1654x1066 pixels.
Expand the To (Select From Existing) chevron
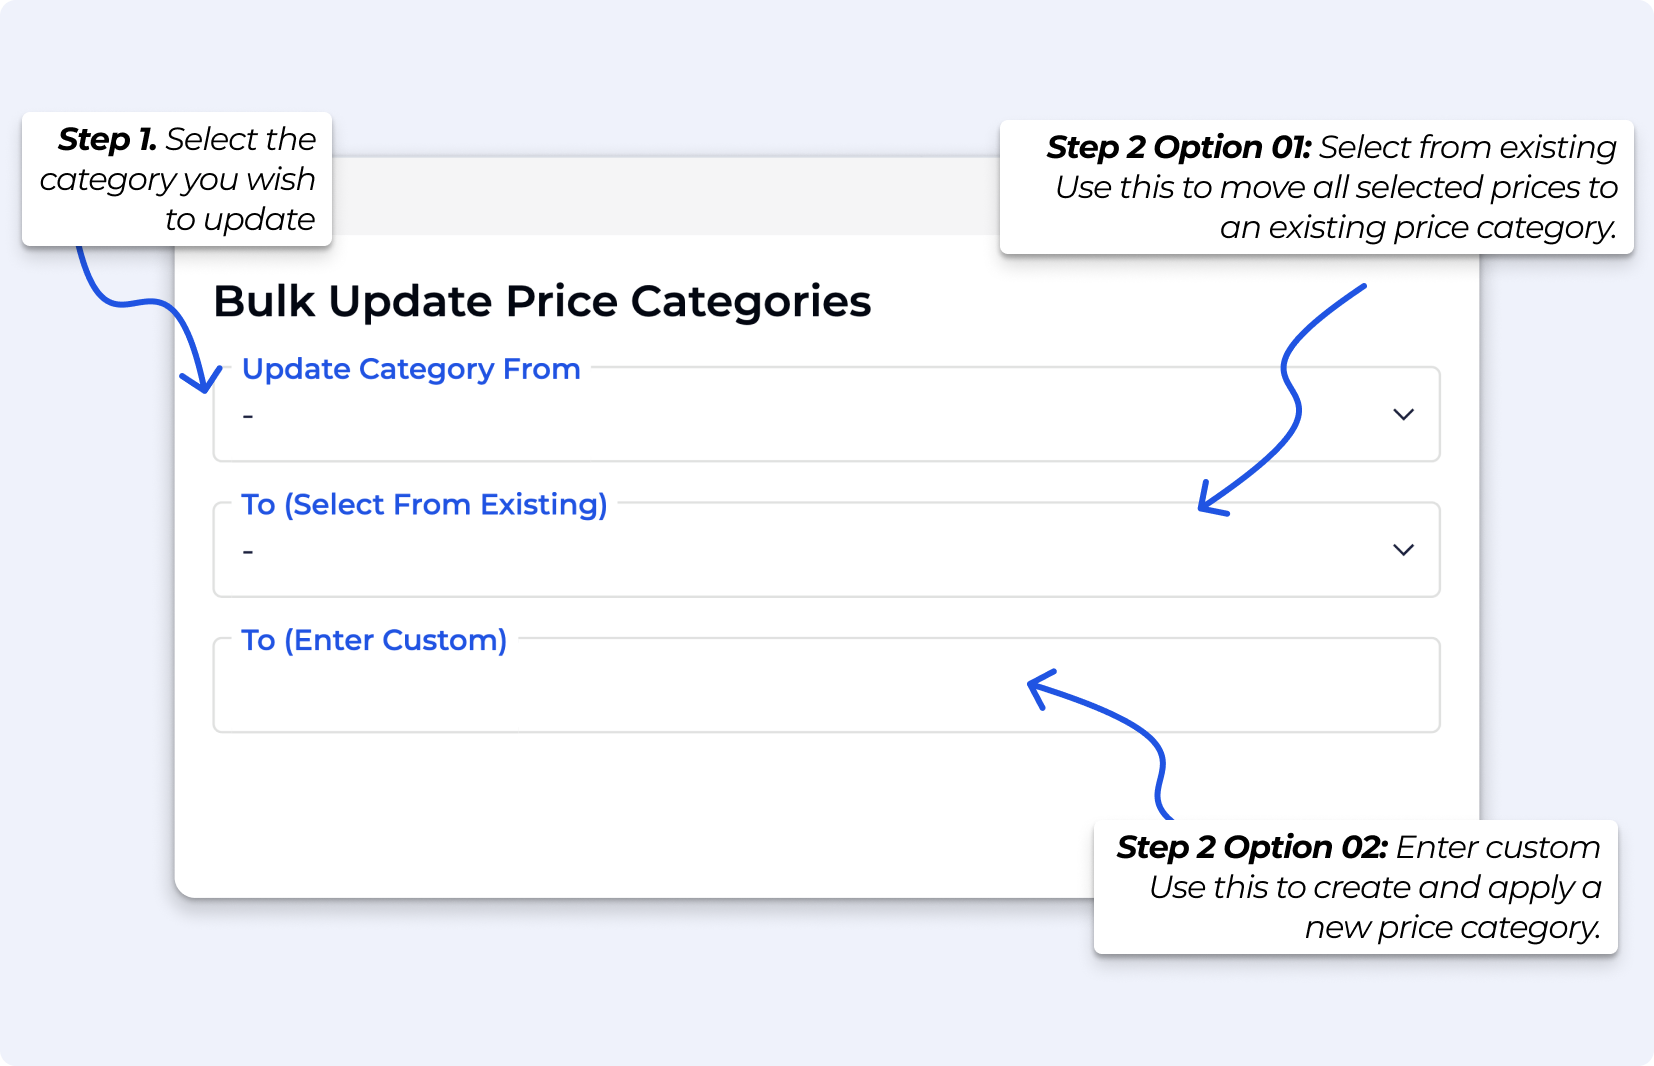1403,550
